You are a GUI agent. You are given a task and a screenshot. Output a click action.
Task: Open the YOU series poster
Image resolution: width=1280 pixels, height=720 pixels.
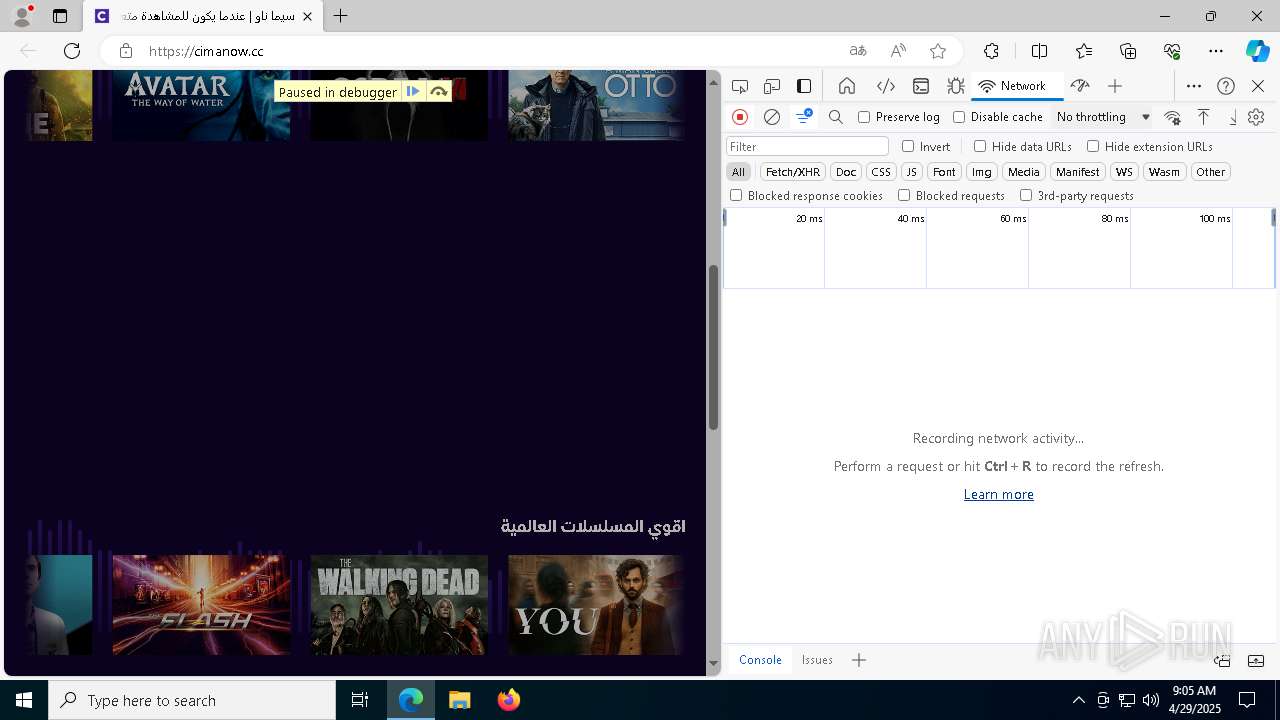click(x=596, y=605)
